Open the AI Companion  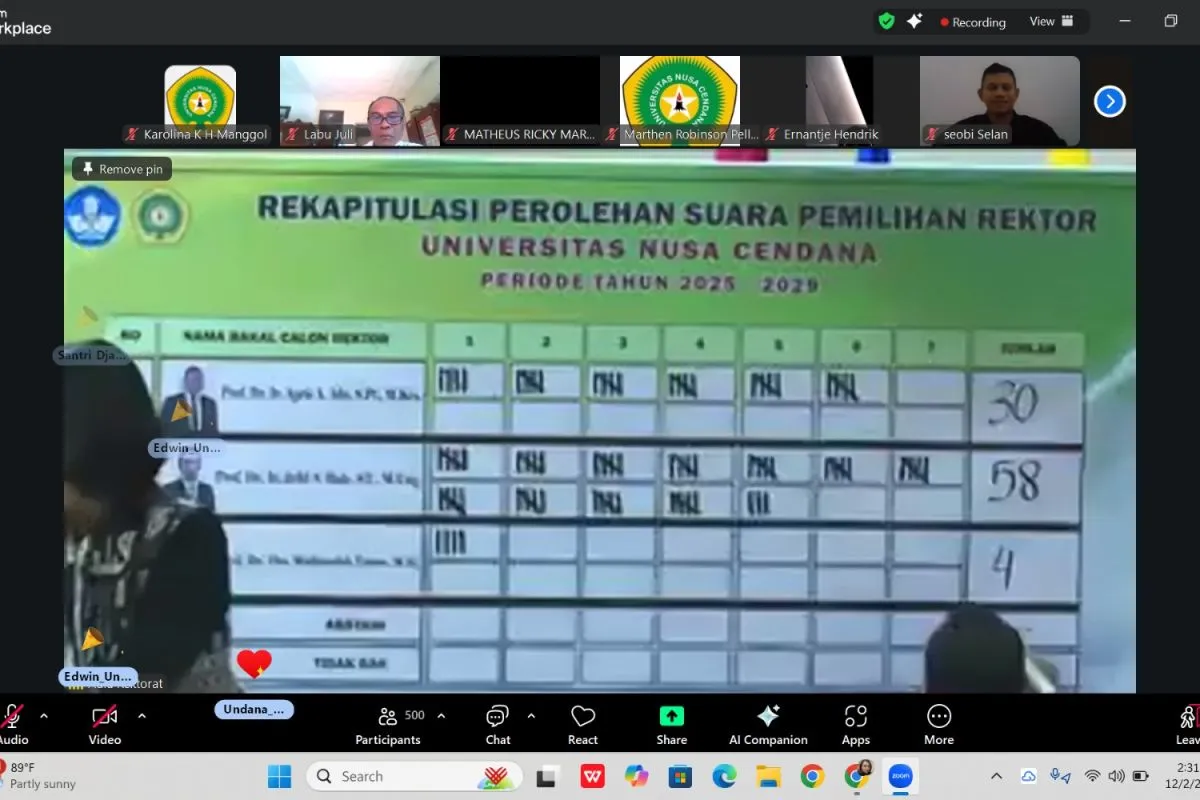[x=768, y=724]
